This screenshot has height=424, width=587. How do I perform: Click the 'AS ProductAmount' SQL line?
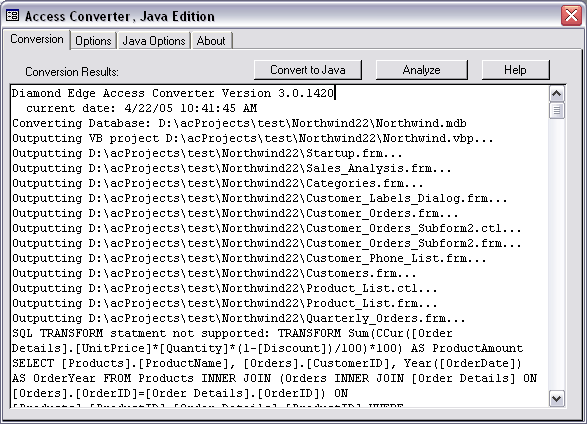(267, 348)
